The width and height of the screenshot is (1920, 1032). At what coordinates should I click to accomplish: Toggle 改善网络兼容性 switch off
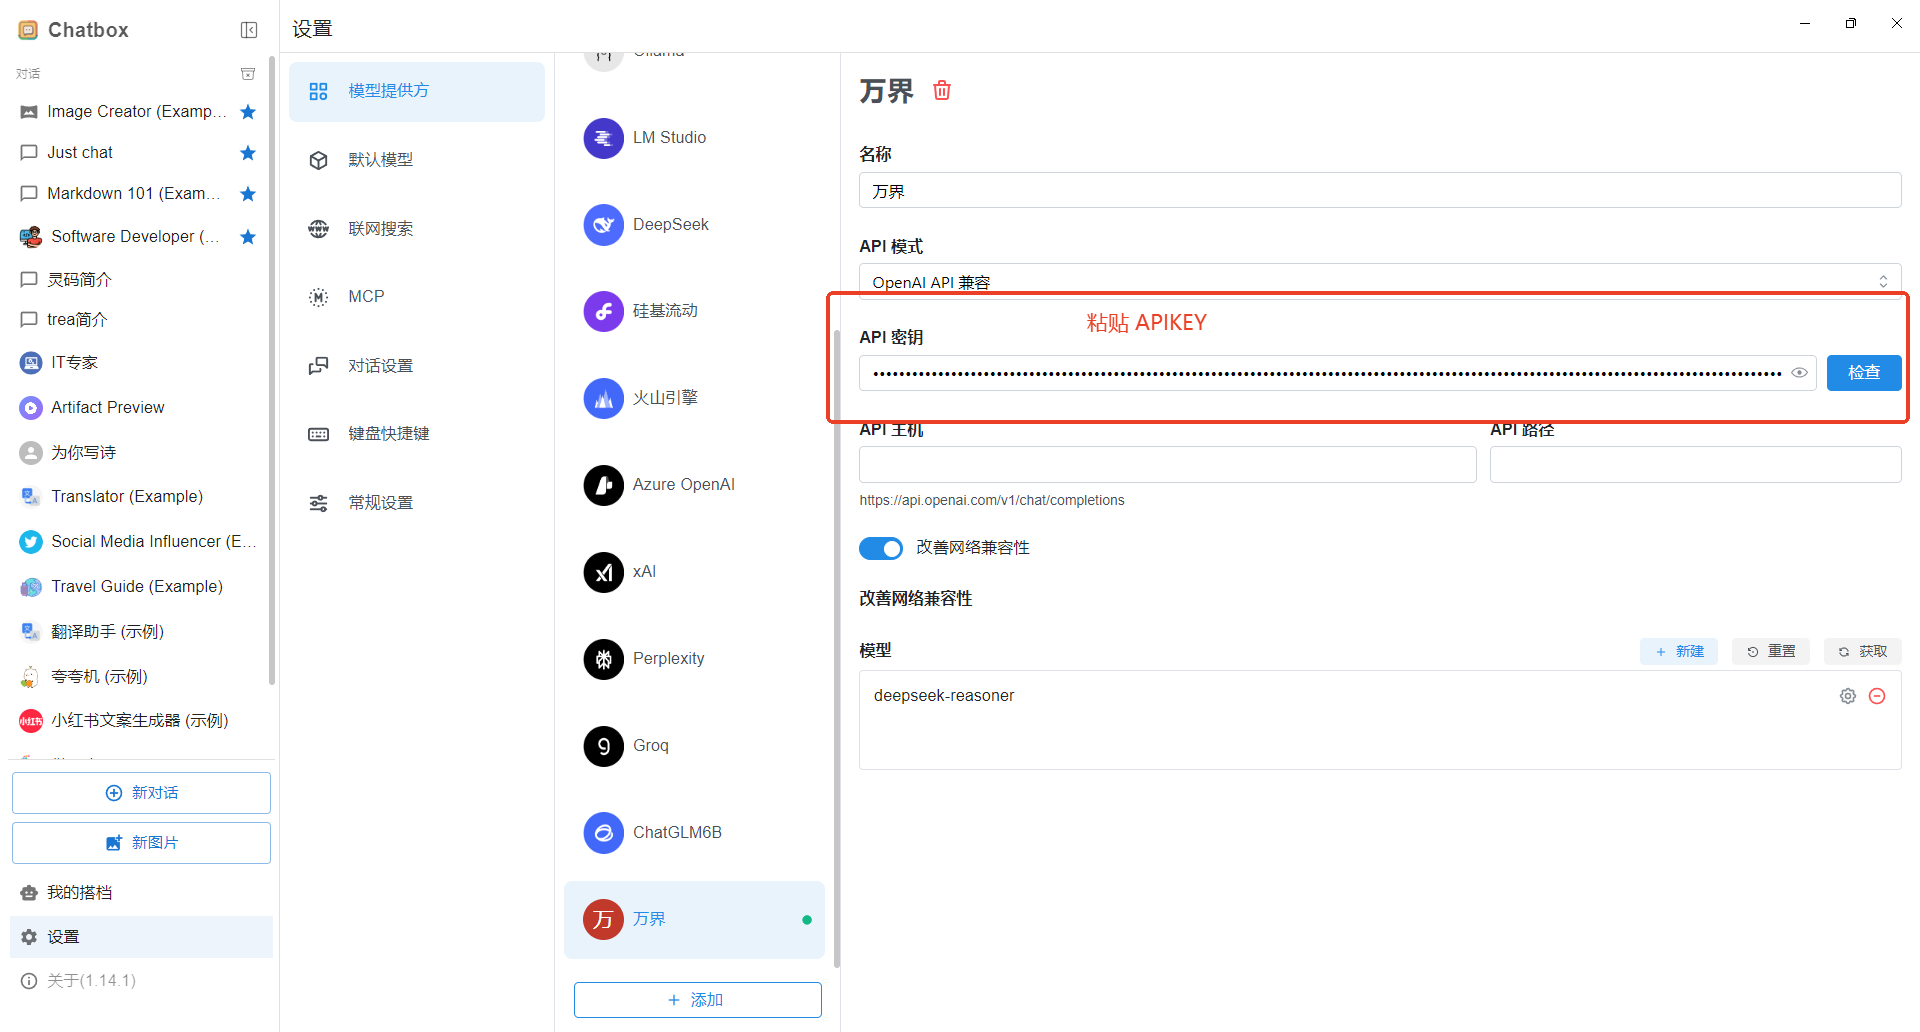click(x=880, y=548)
